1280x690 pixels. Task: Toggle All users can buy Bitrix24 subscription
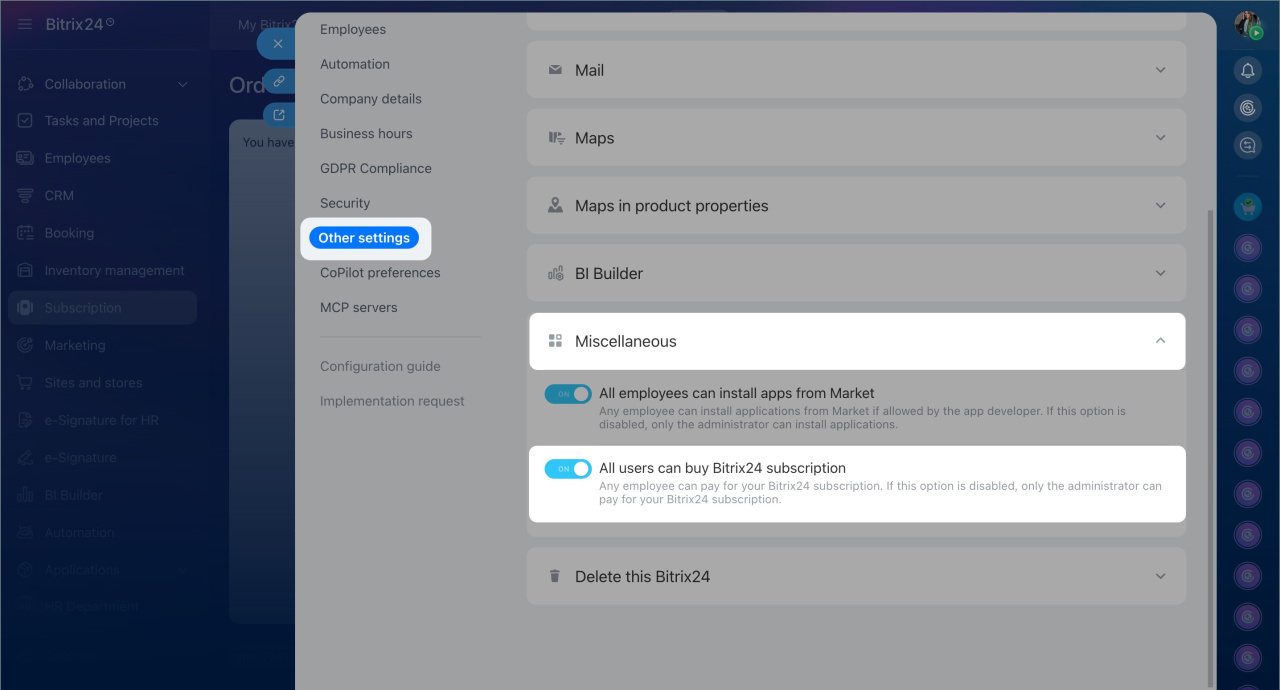coord(567,469)
